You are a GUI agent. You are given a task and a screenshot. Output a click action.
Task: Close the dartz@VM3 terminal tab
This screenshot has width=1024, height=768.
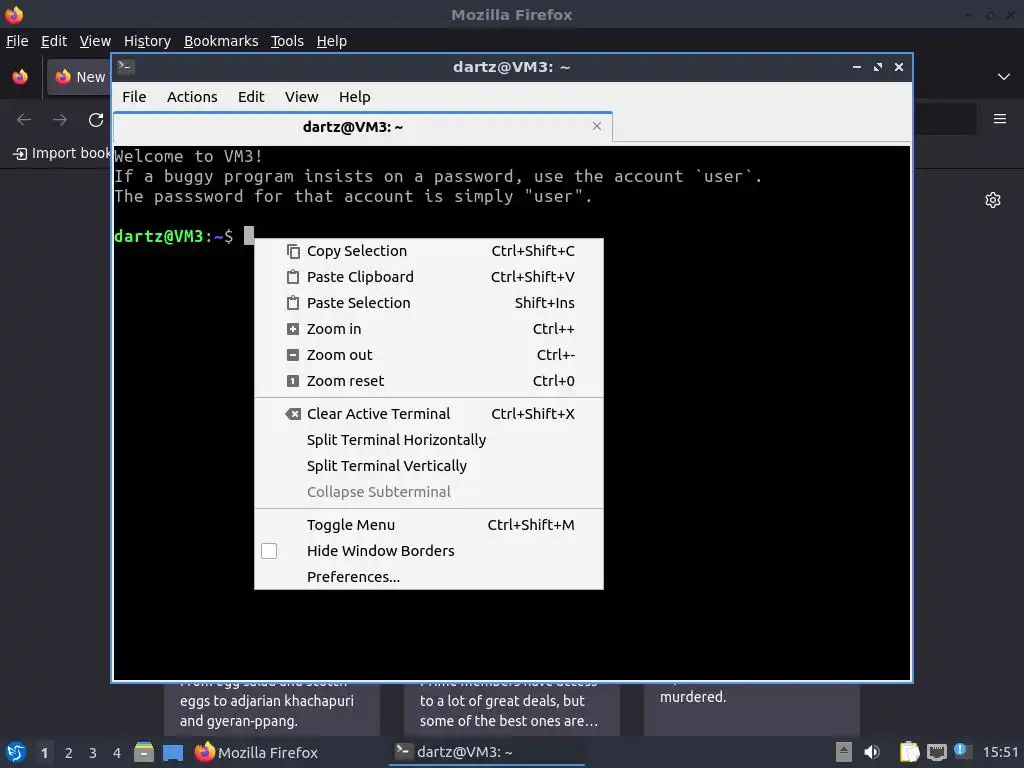click(x=596, y=126)
